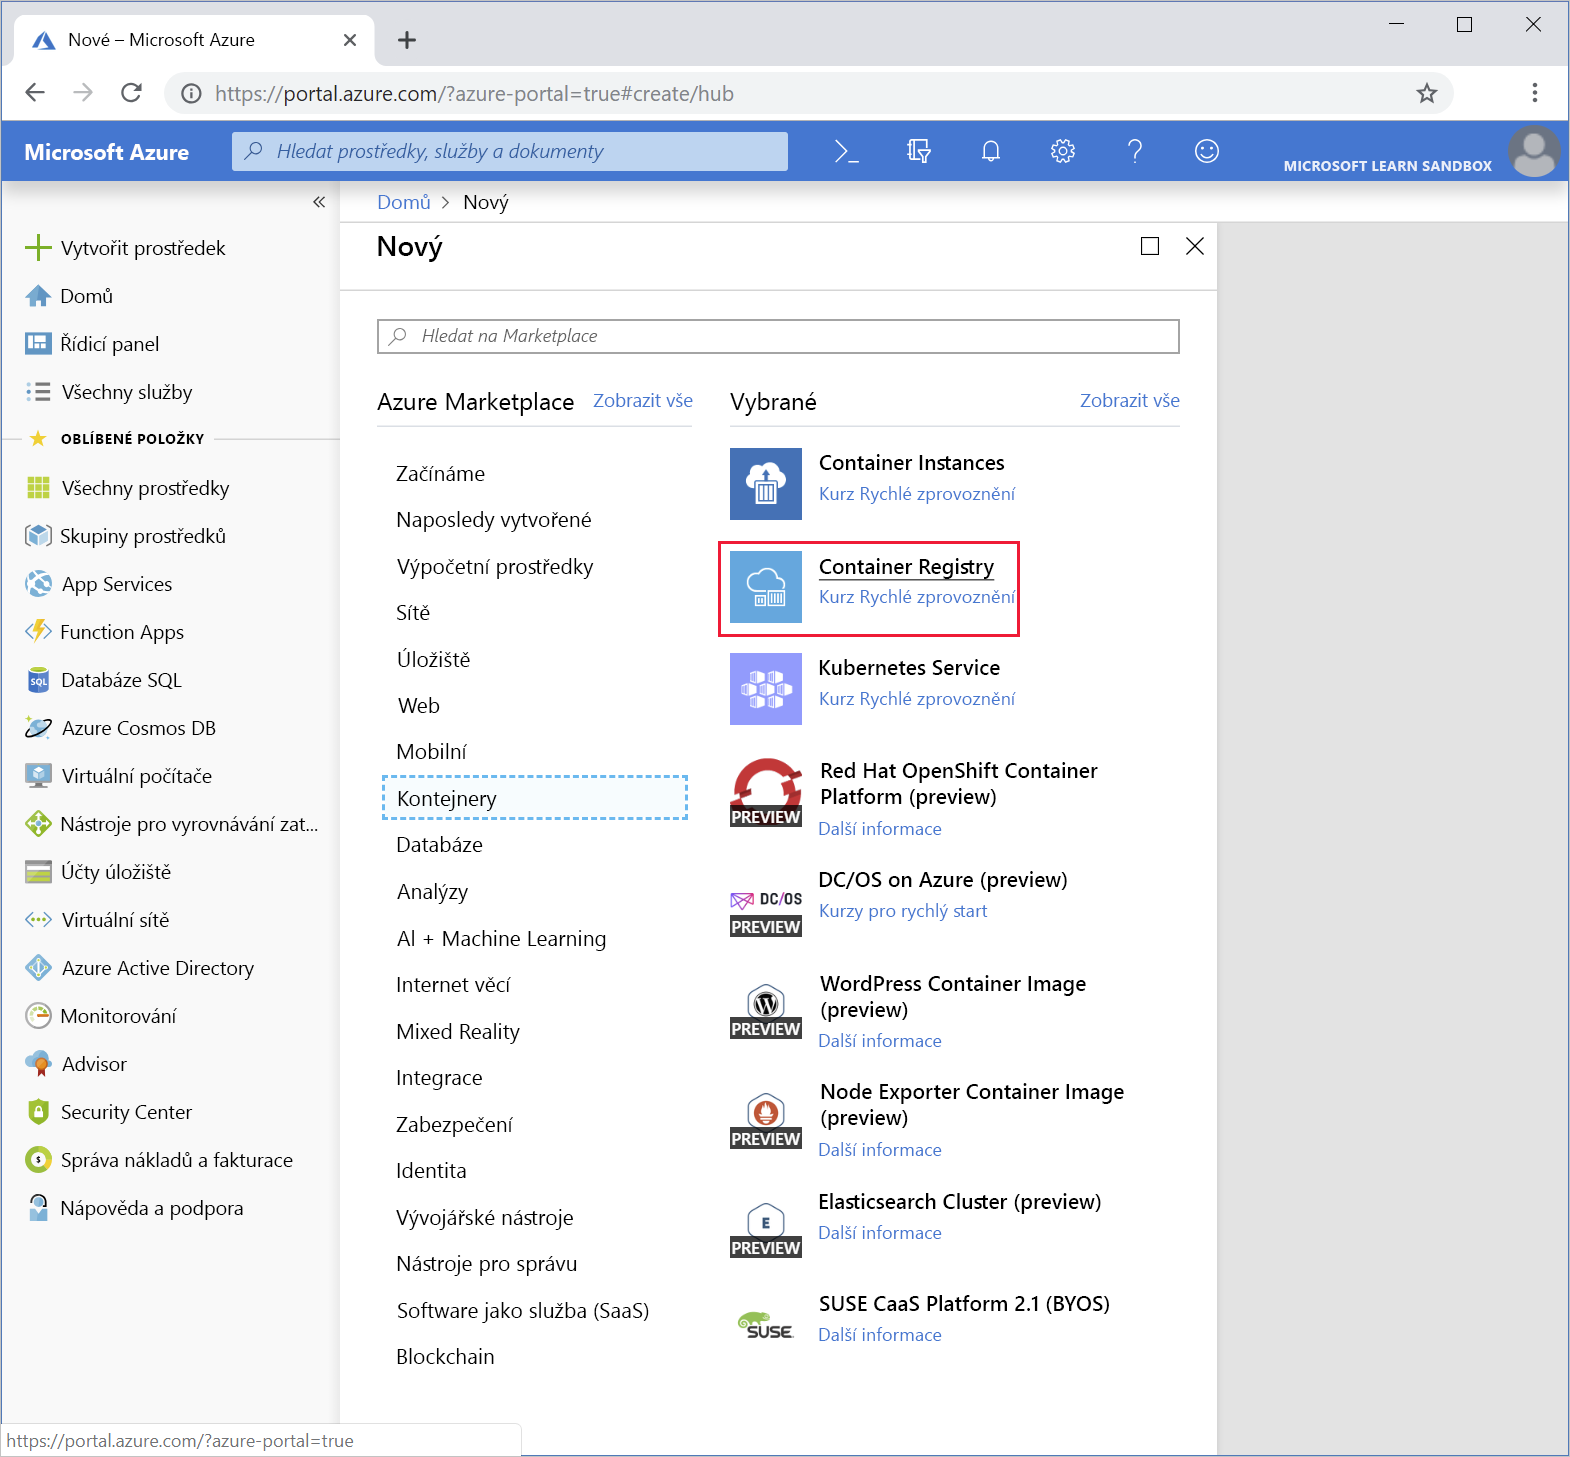The image size is (1570, 1457).
Task: Go back in browser history
Action: click(x=35, y=93)
